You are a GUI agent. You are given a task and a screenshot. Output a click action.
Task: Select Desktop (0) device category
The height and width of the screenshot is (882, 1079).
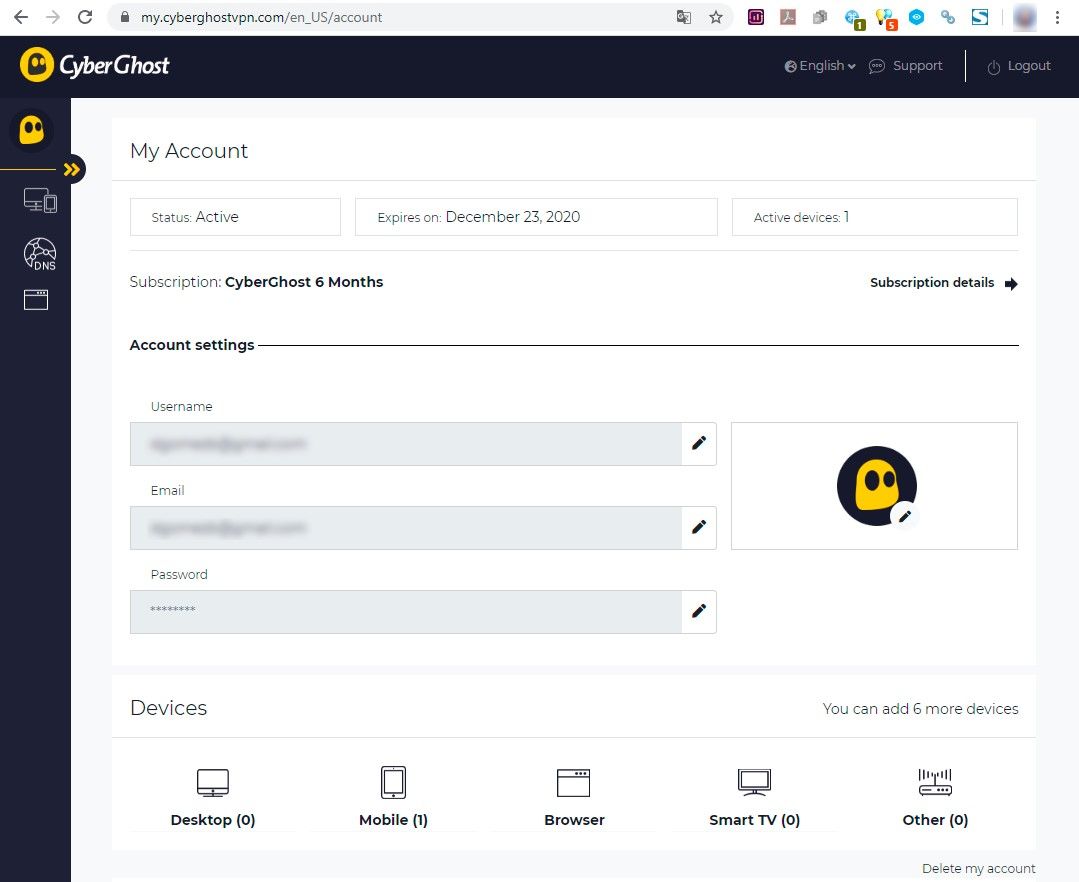[x=213, y=797]
